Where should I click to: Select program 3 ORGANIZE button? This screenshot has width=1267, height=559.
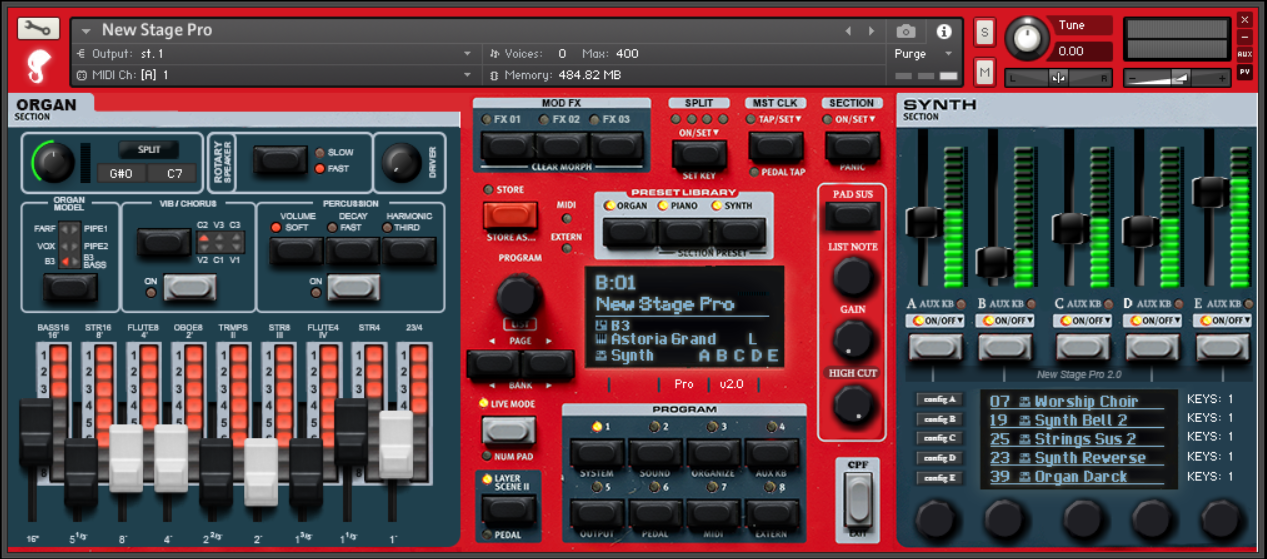[x=713, y=452]
